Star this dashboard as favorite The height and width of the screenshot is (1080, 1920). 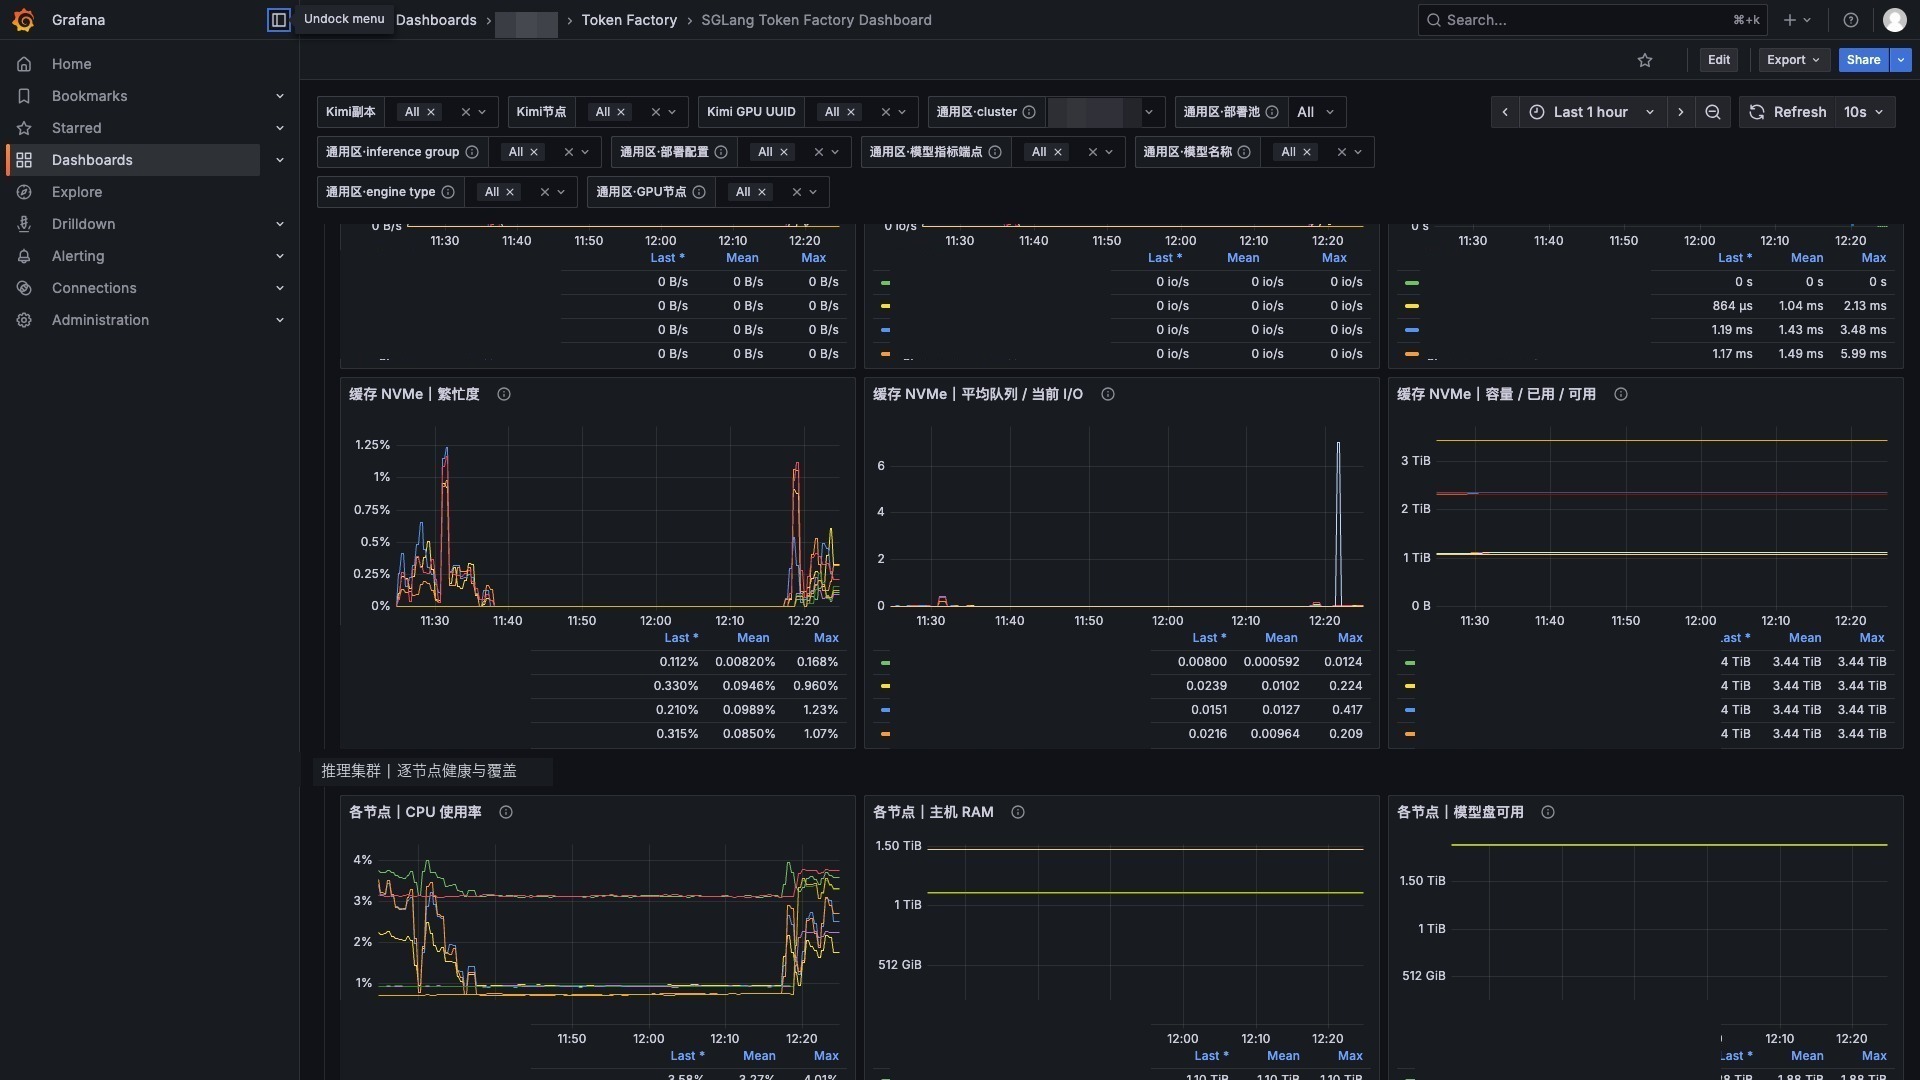(x=1645, y=60)
